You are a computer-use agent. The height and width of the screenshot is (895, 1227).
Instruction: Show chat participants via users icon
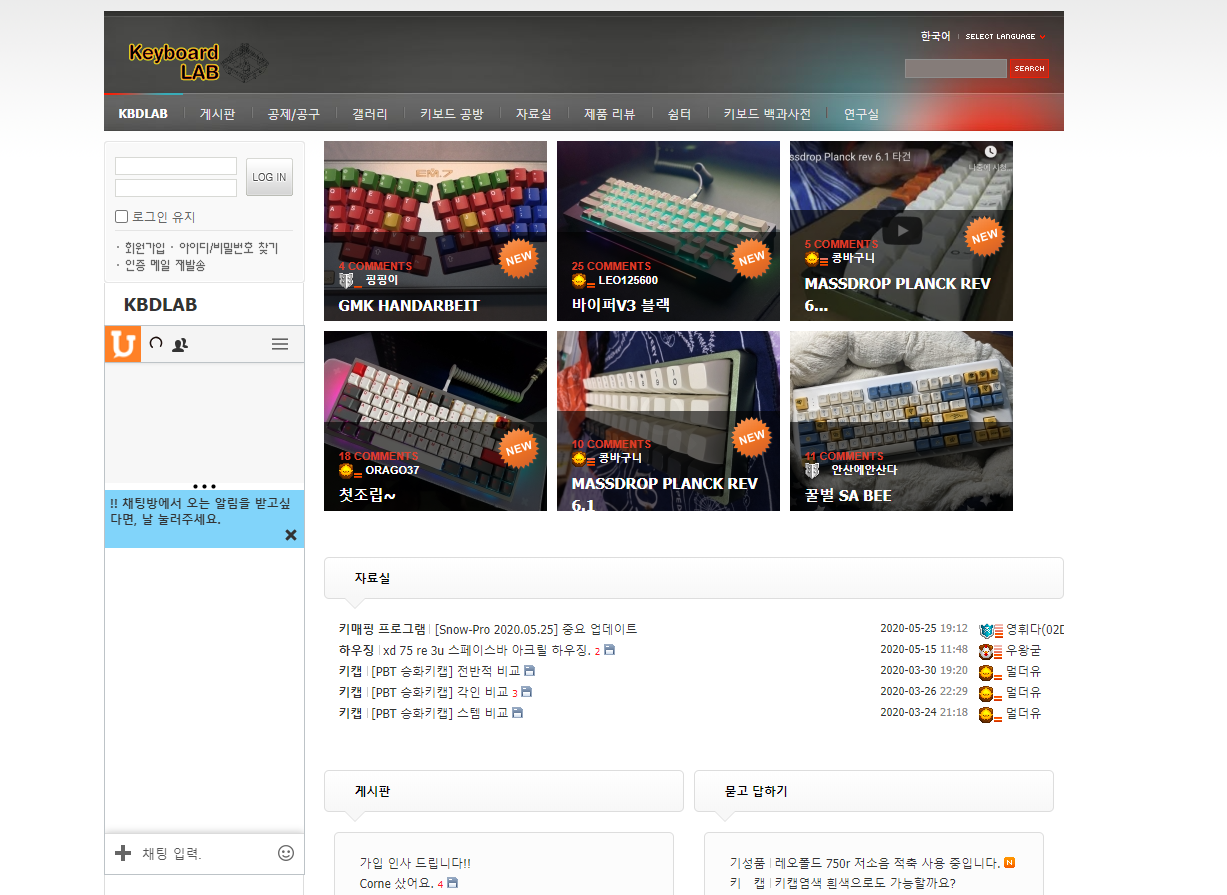180,344
